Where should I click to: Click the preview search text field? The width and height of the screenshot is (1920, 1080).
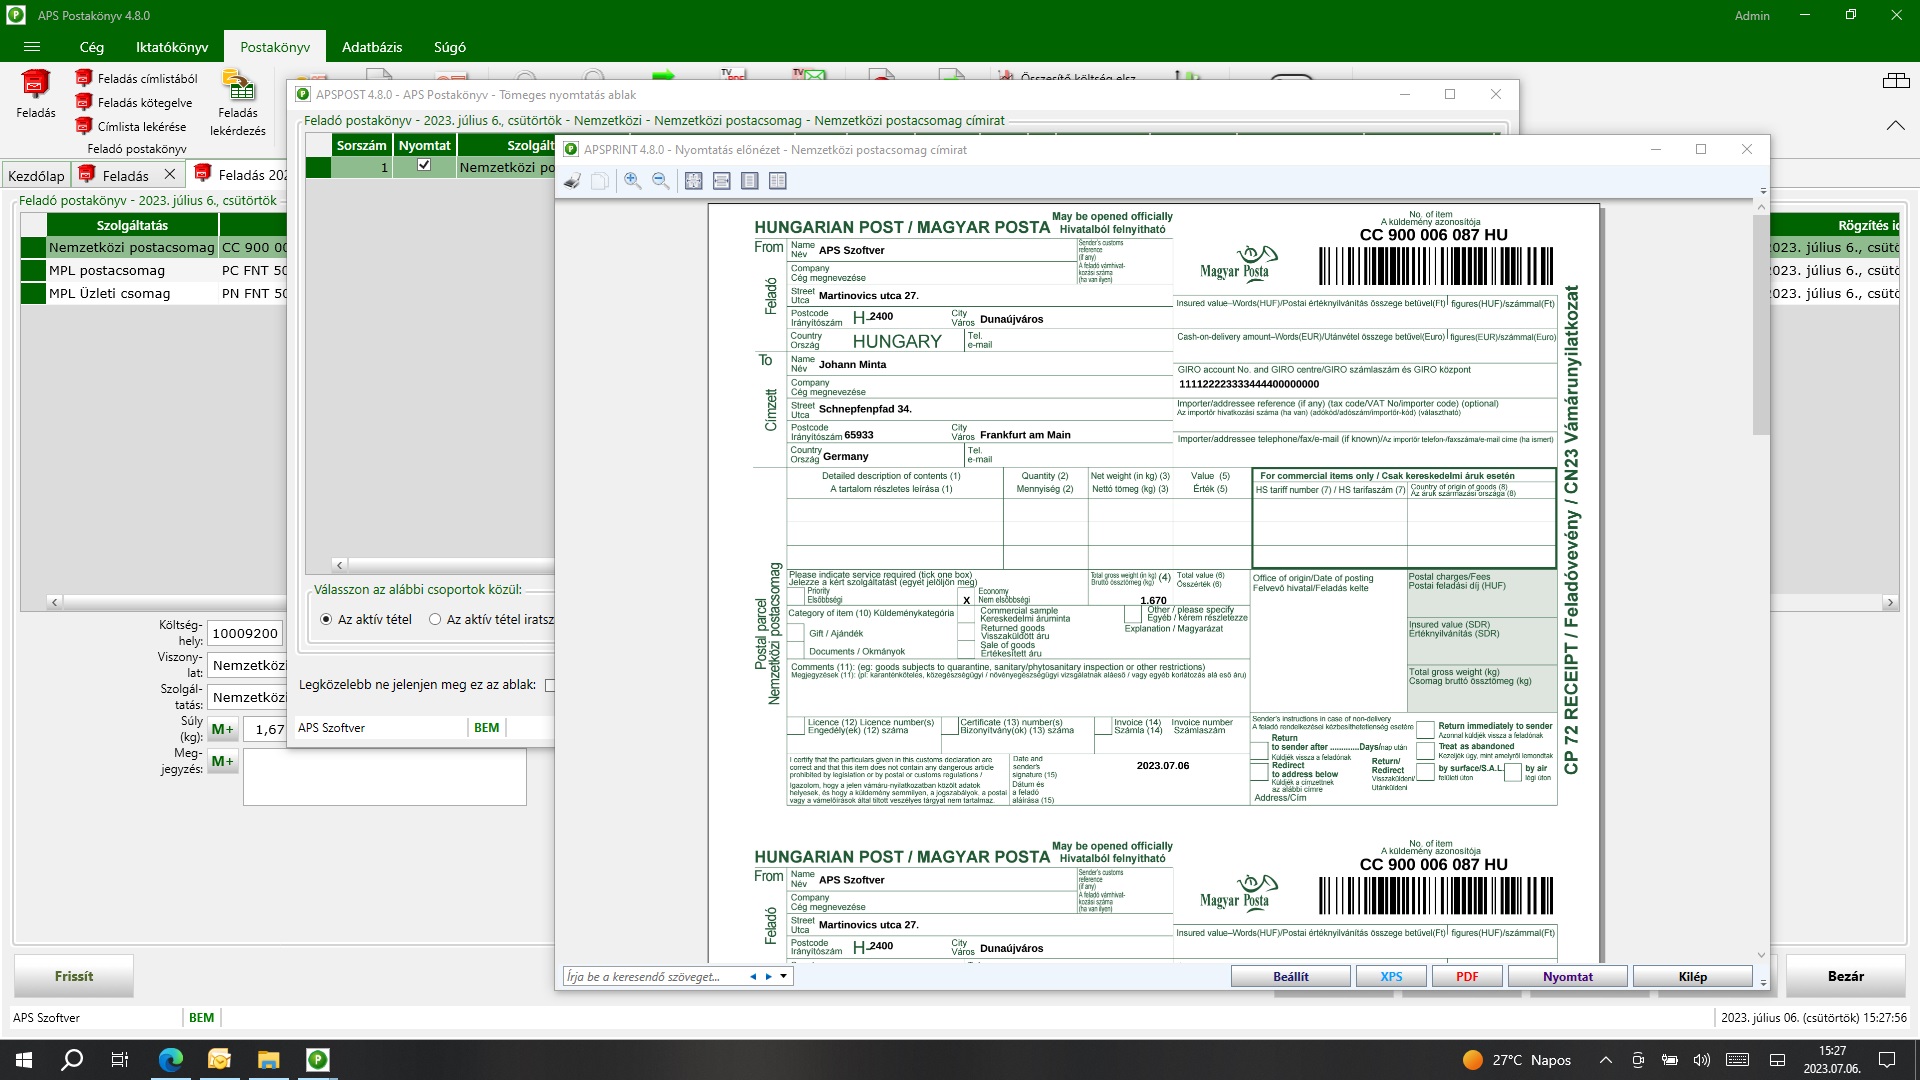pyautogui.click(x=655, y=977)
